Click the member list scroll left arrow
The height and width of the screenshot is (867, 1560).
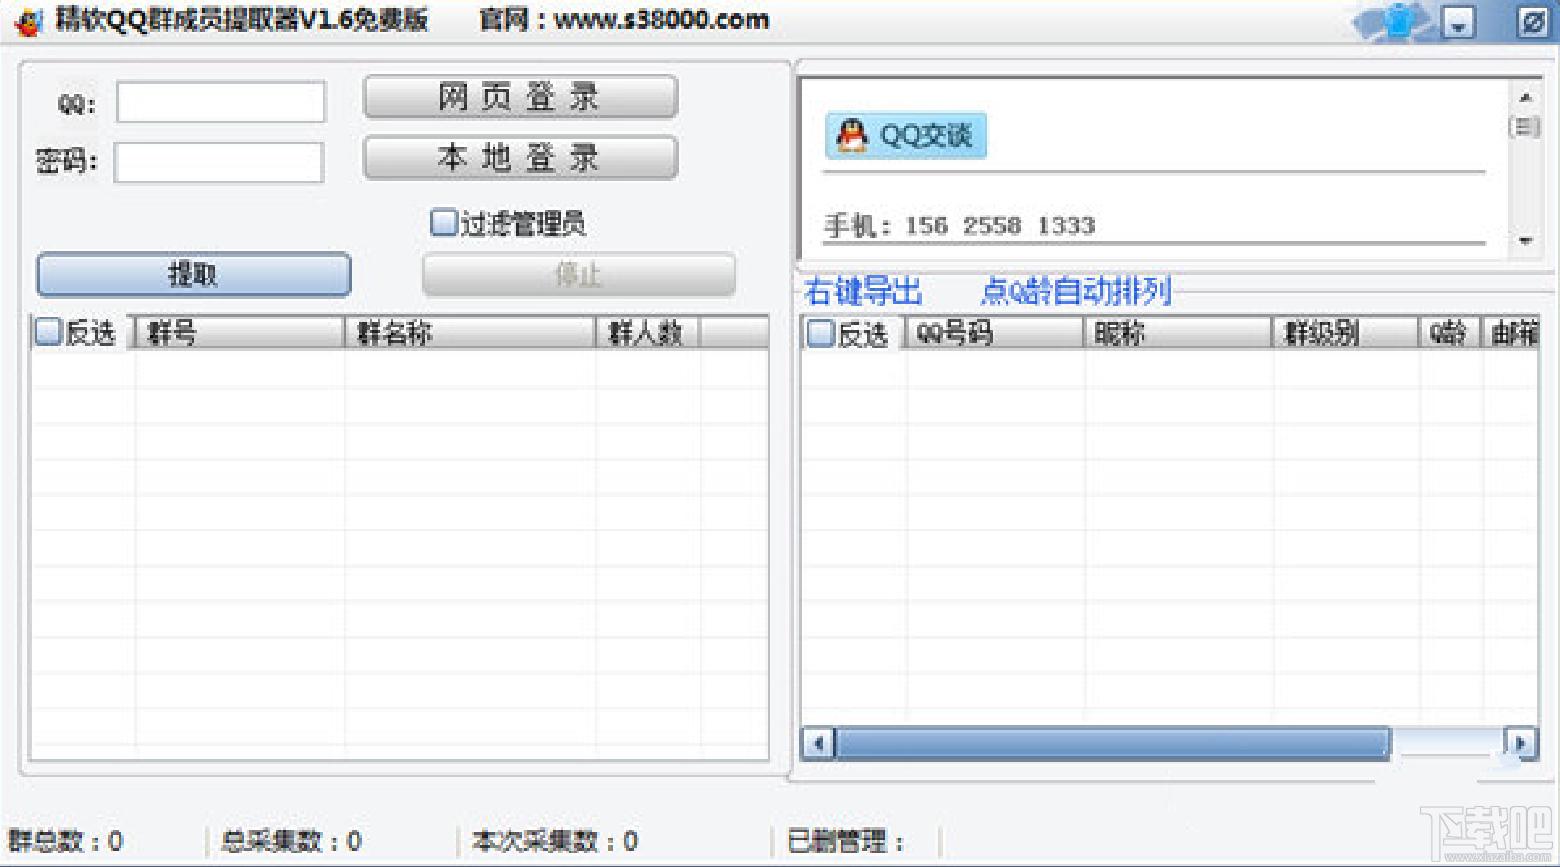click(x=819, y=743)
